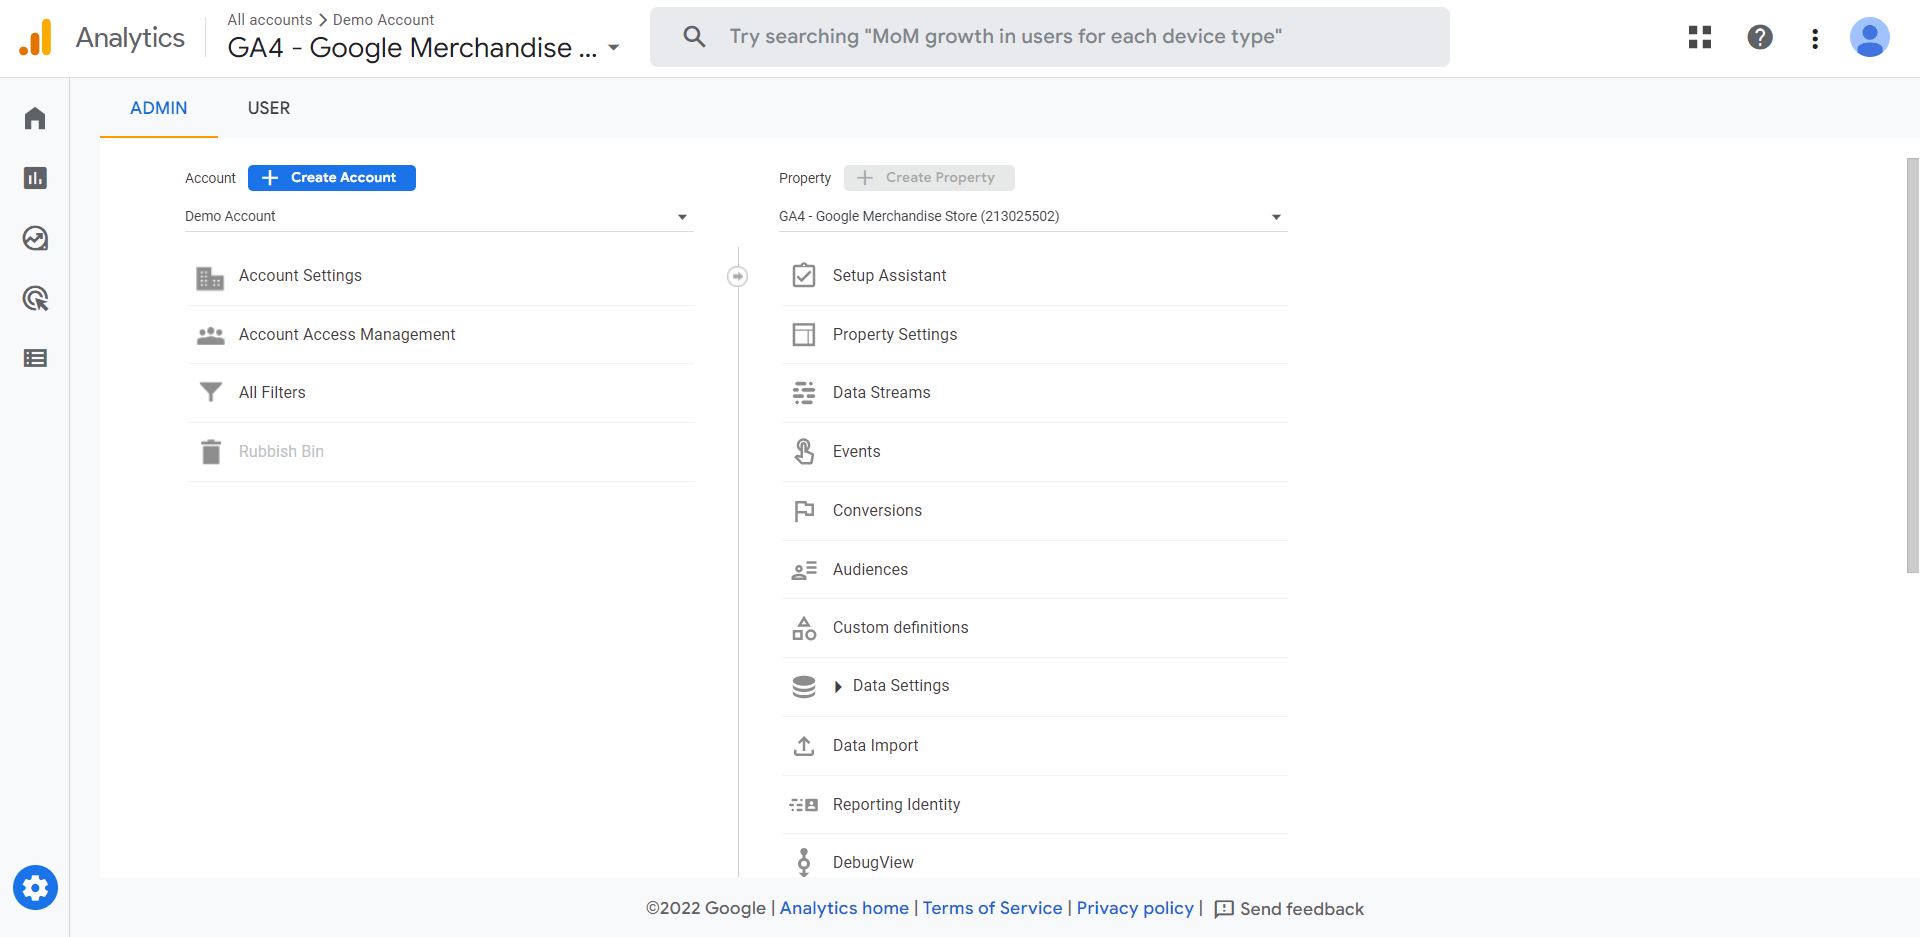The width and height of the screenshot is (1920, 937).
Task: Open the user account avatar
Action: (x=1869, y=38)
